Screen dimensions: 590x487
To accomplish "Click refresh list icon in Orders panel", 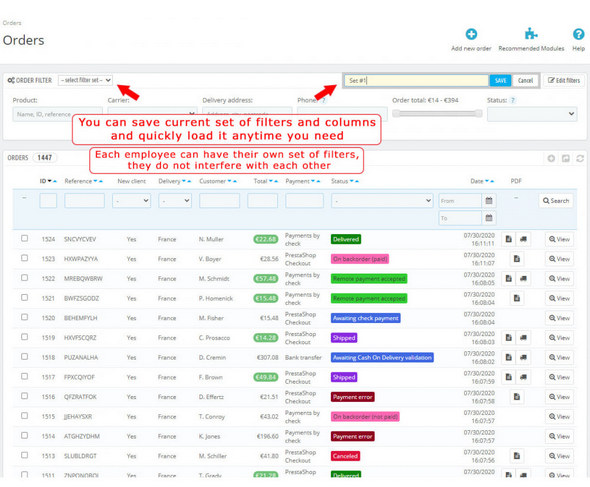I will 580,158.
